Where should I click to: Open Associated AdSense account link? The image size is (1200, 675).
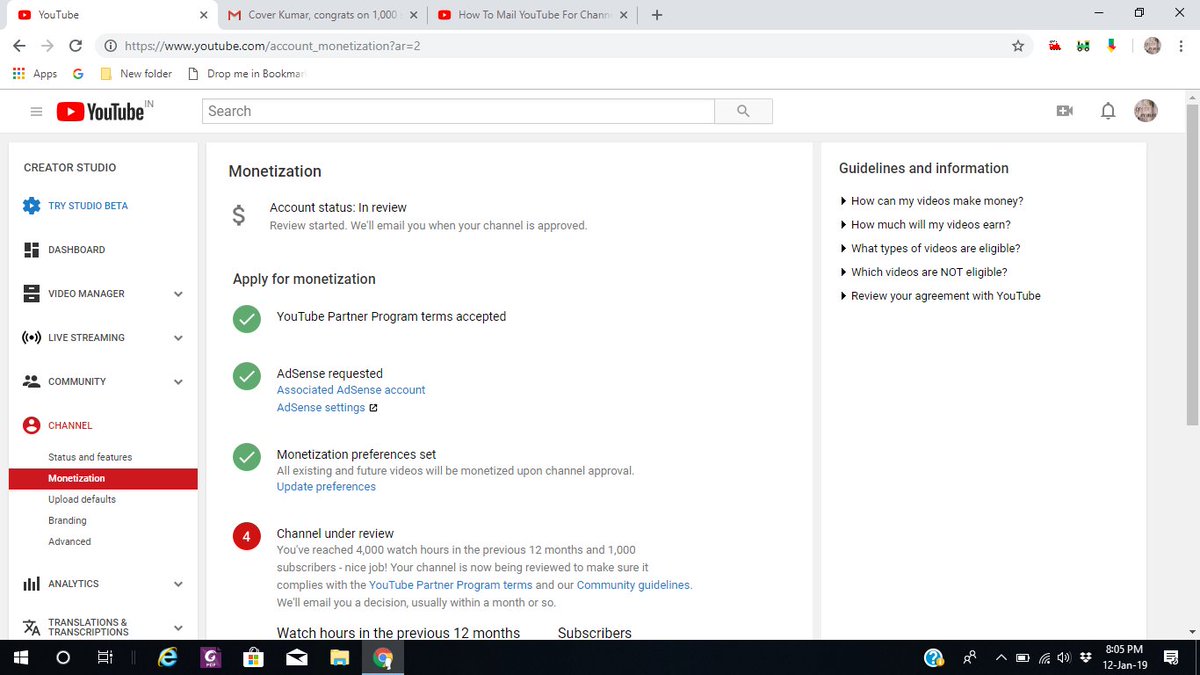coord(351,390)
